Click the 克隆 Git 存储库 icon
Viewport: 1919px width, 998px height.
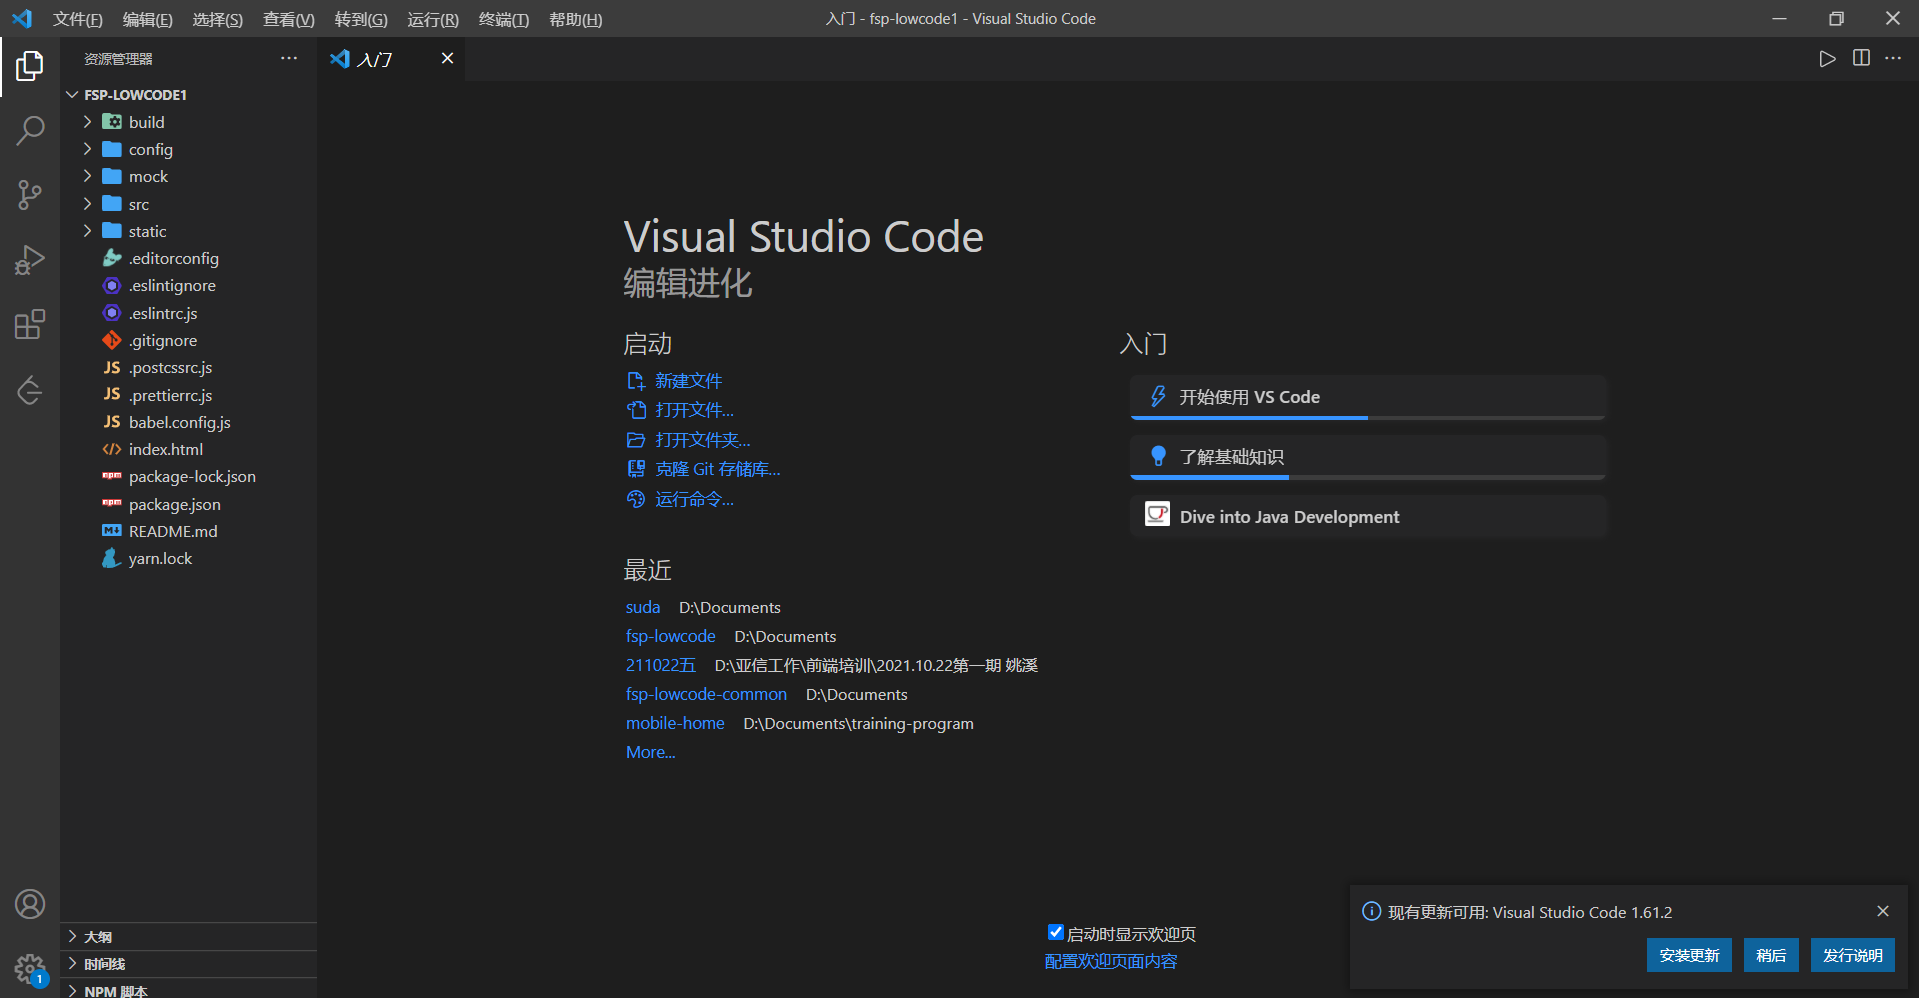pyautogui.click(x=636, y=469)
